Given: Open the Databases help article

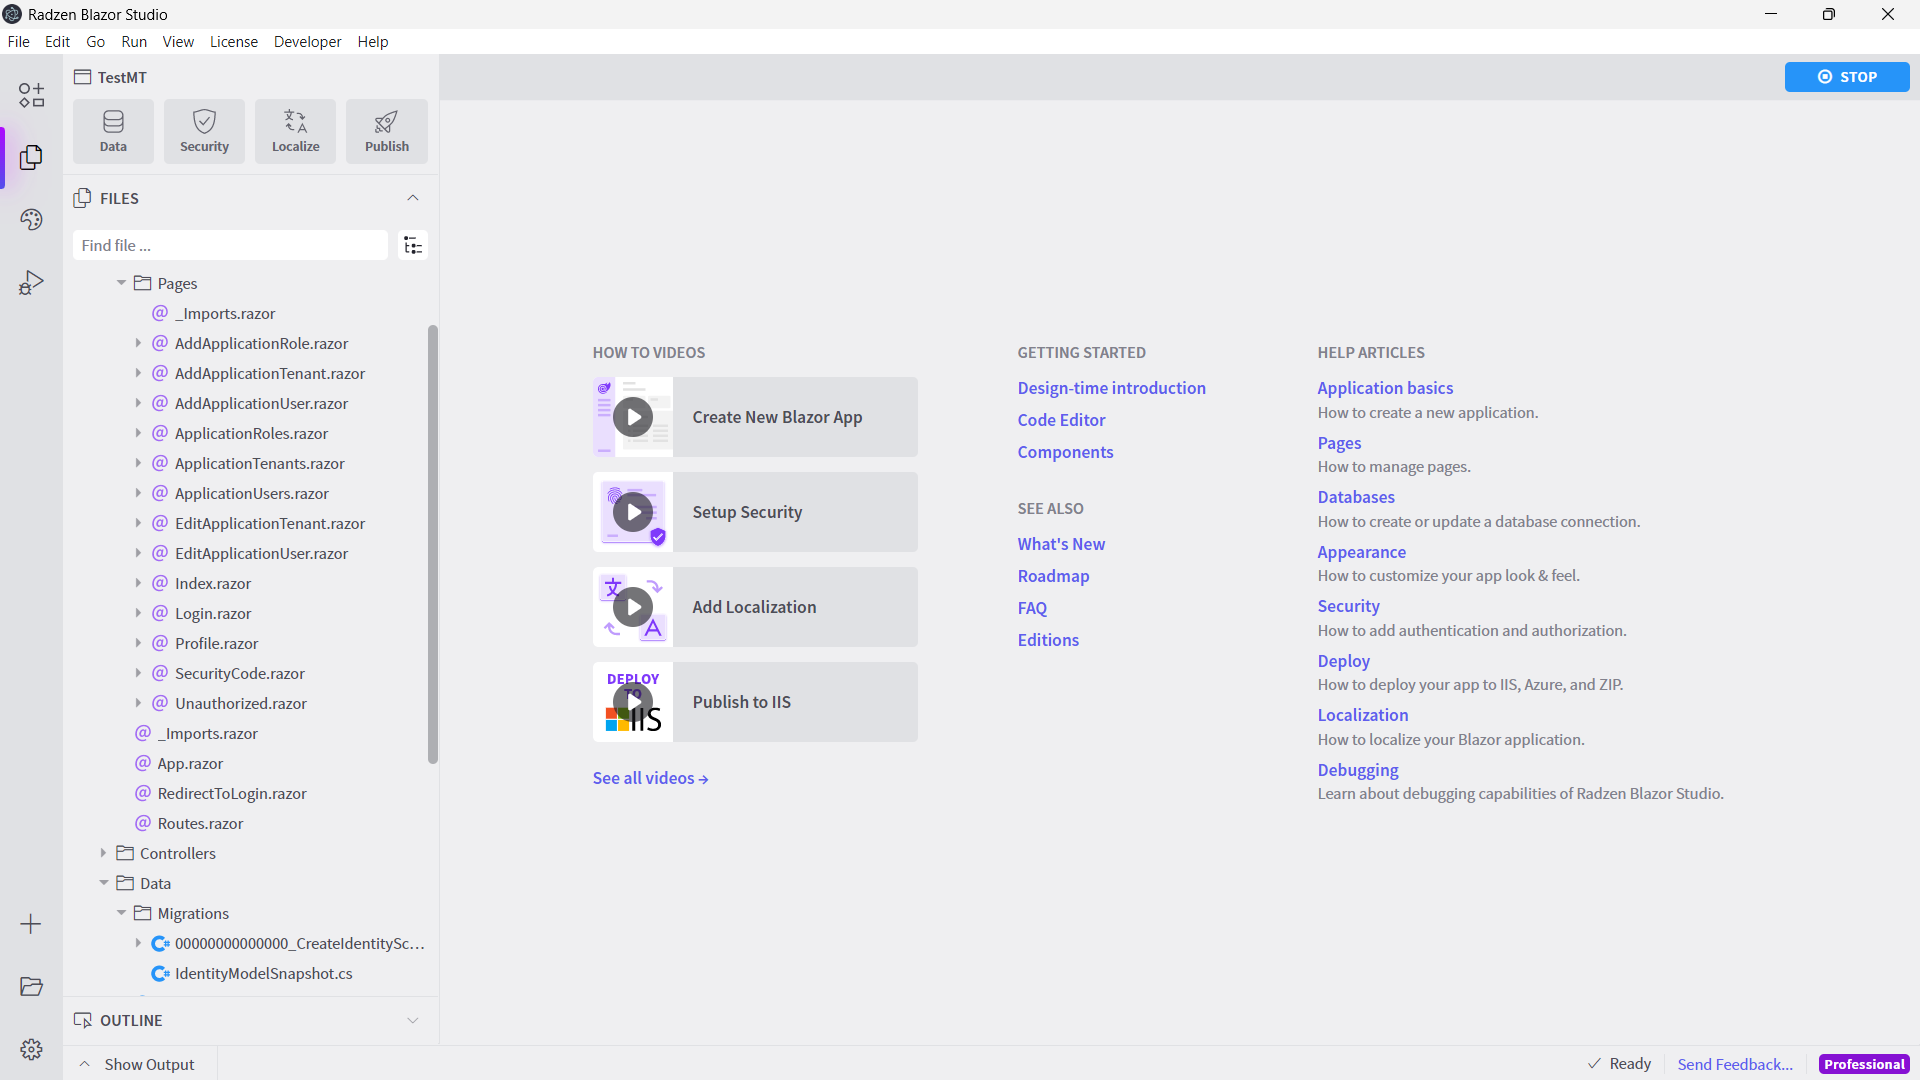Looking at the screenshot, I should [1355, 497].
